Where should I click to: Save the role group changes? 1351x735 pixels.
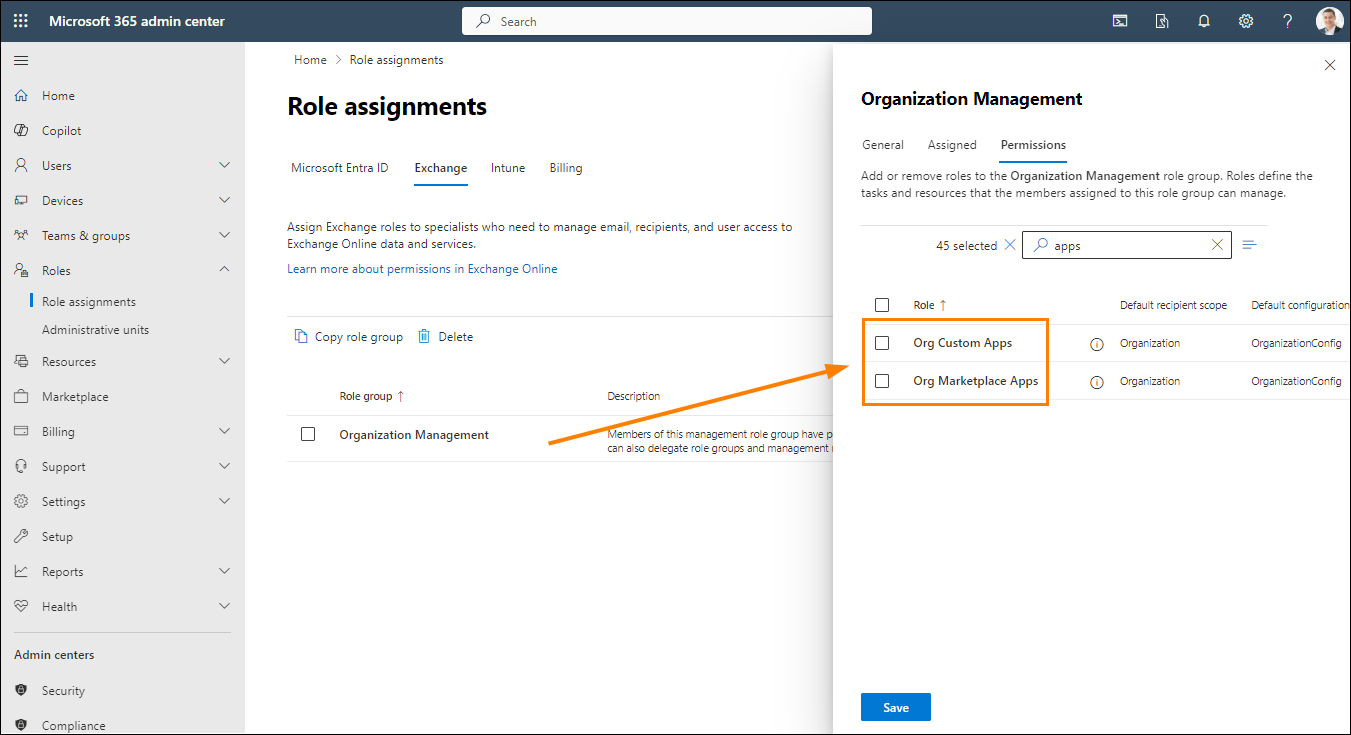[896, 707]
